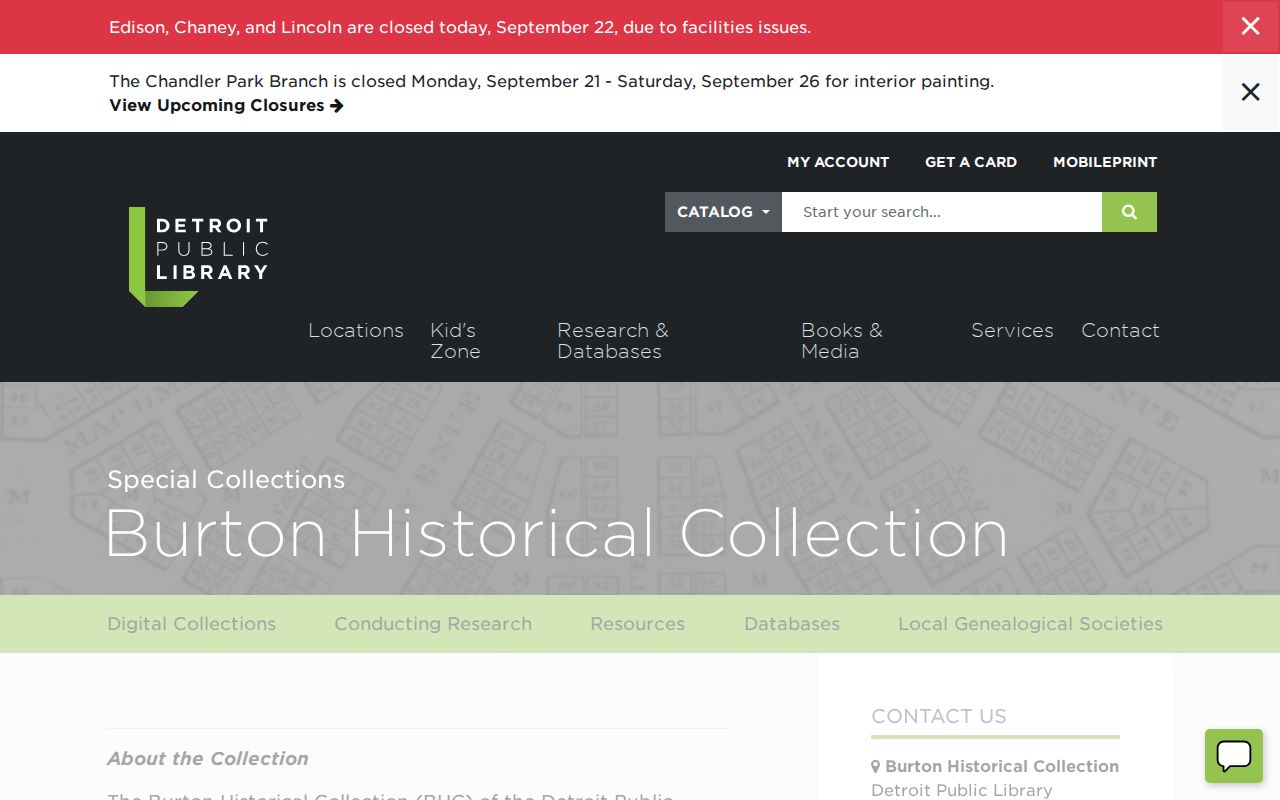Follow the Get a Card link
Viewport: 1280px width, 800px height.
click(x=971, y=162)
